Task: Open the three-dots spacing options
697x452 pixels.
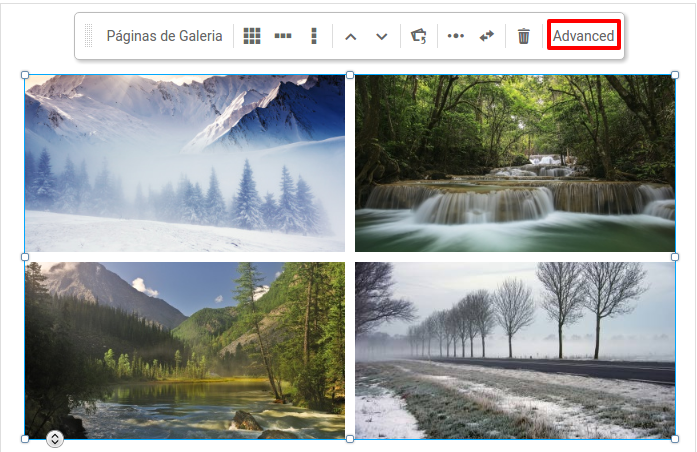Action: pyautogui.click(x=456, y=36)
